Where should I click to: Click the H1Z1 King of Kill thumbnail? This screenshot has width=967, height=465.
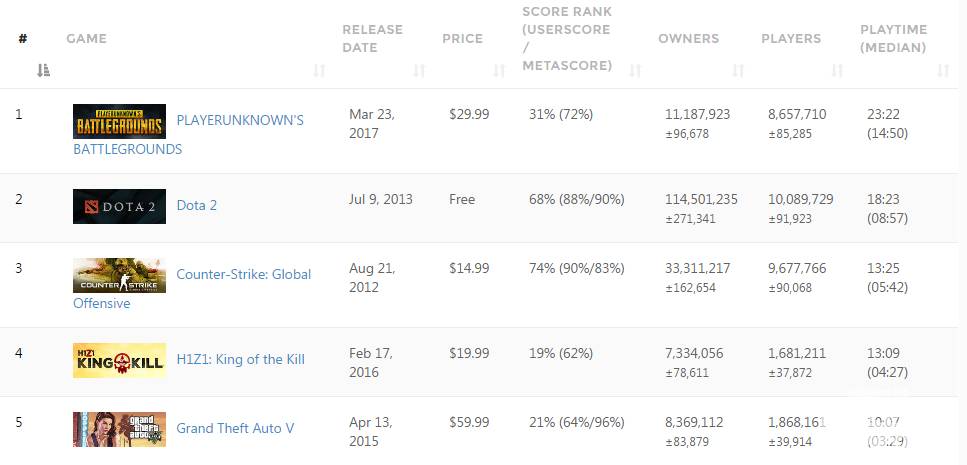tap(119, 360)
